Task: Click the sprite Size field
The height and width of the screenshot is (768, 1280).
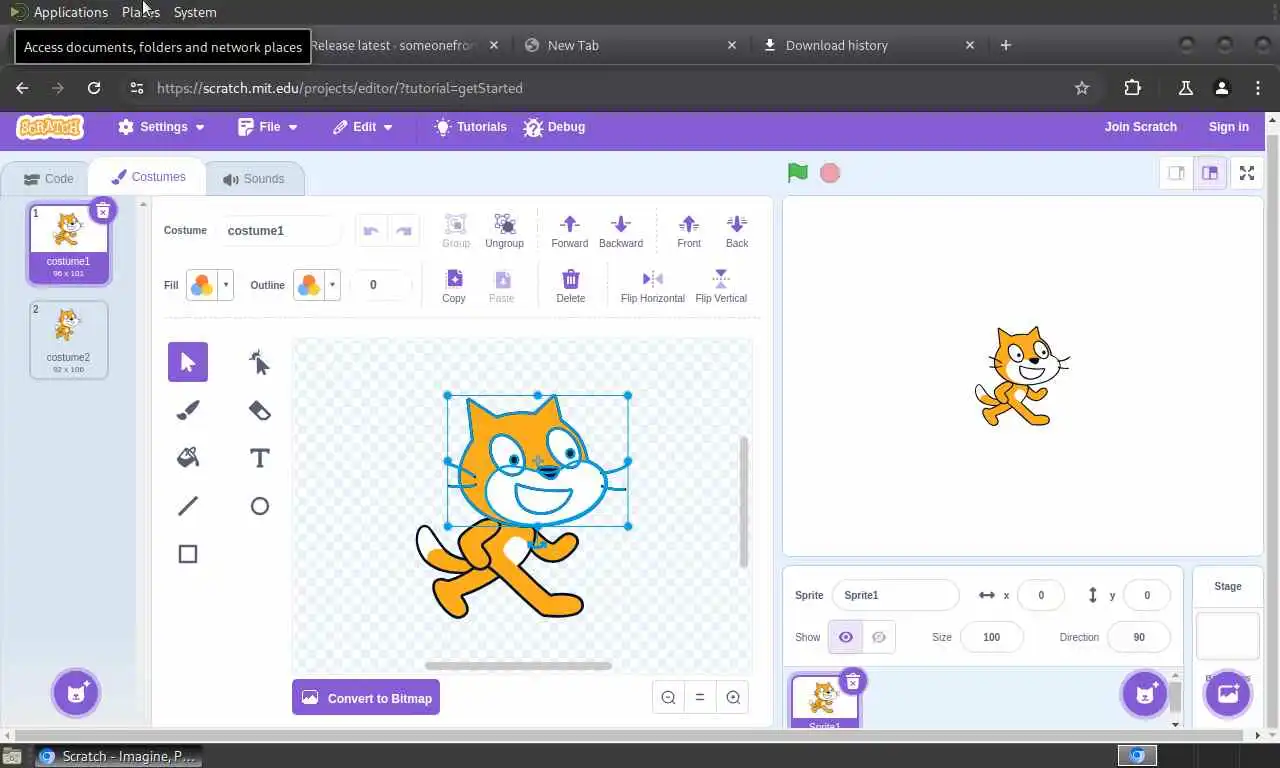Action: click(992, 637)
